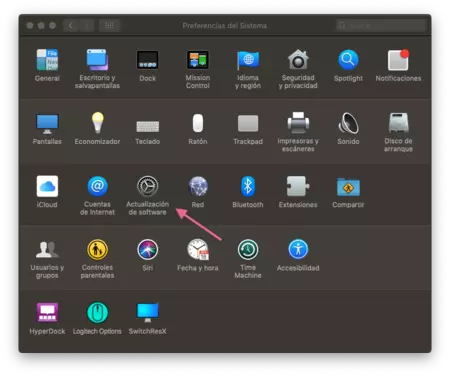Click the back navigation arrow
The width and height of the screenshot is (450, 376).
[70, 26]
